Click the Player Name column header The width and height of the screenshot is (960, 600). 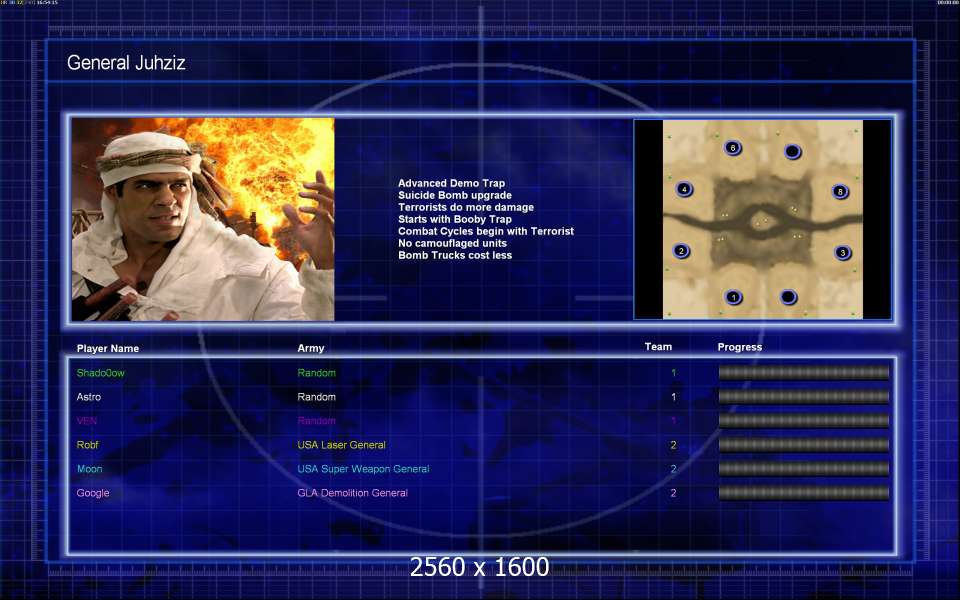pyautogui.click(x=108, y=348)
